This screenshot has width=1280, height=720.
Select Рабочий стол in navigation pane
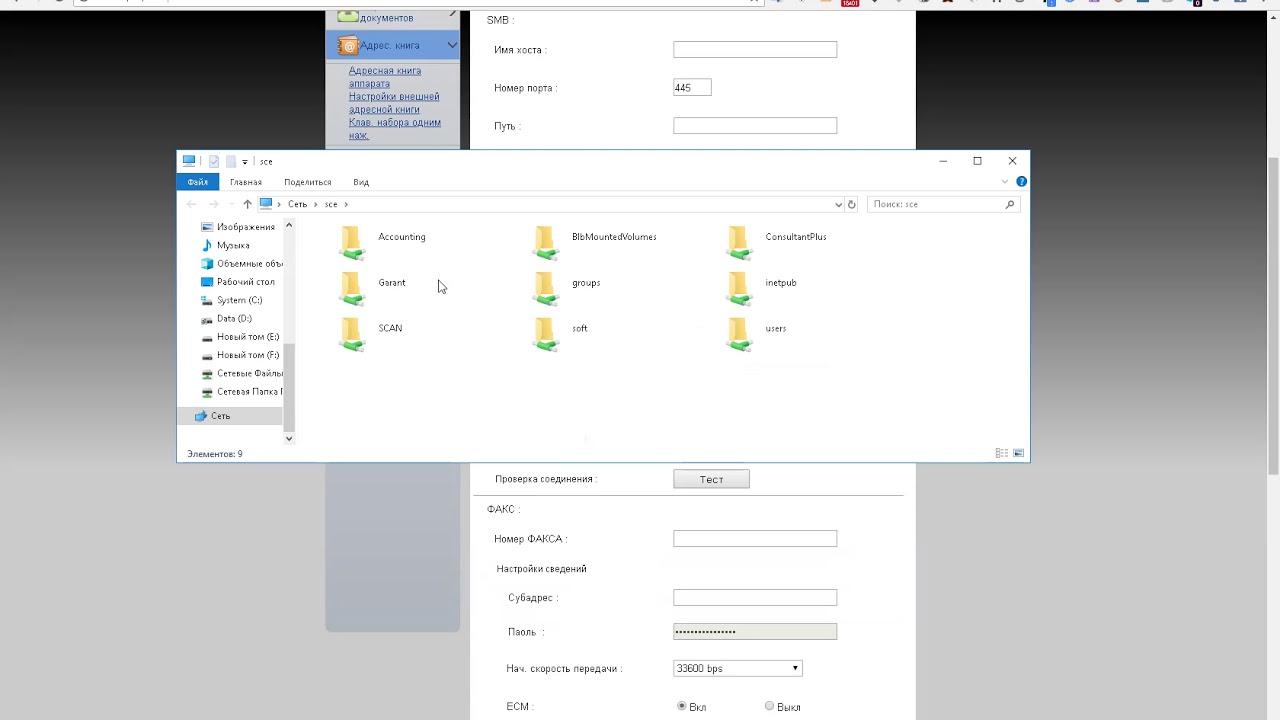coord(238,282)
